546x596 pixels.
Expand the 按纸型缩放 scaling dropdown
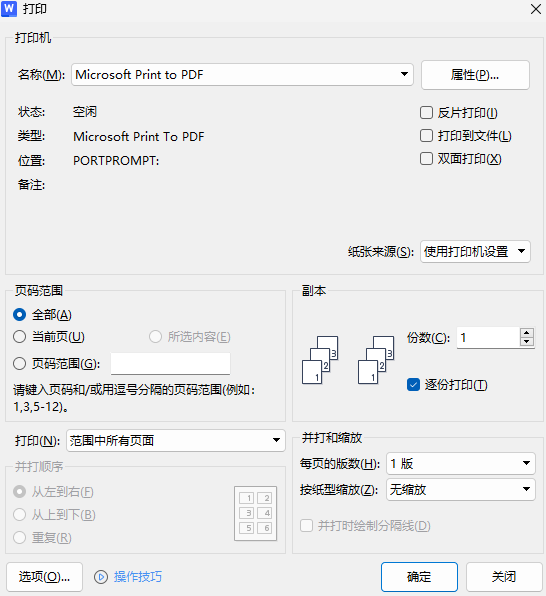coord(461,490)
